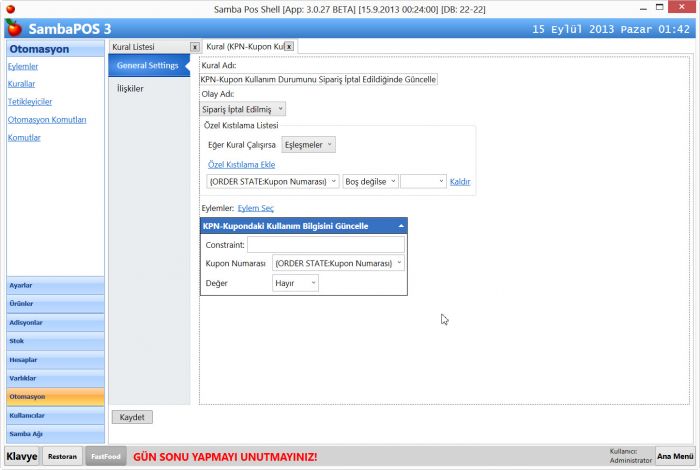Close the Kural (KPN-Kupon) tab

[x=289, y=47]
